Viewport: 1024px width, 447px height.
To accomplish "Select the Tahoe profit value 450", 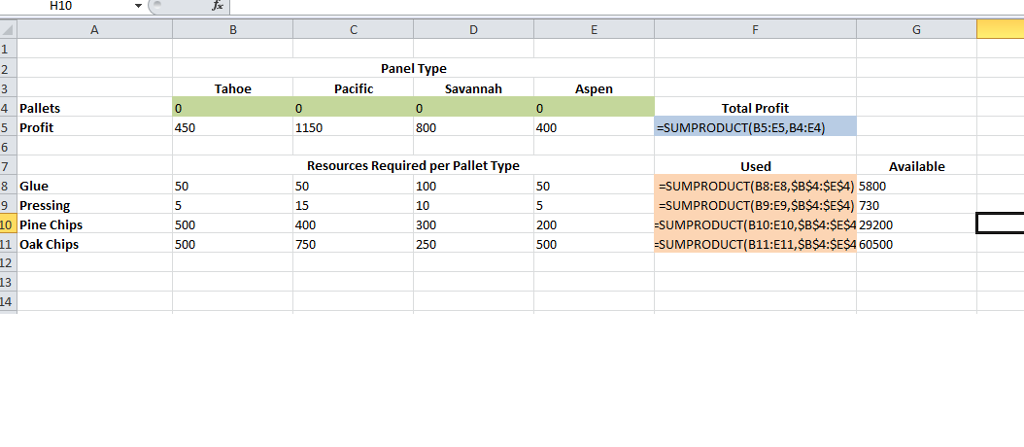I will 232,127.
